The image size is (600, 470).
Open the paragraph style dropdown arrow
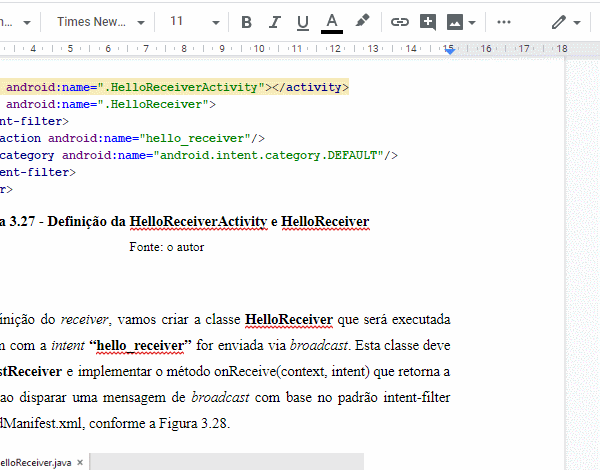coord(27,23)
